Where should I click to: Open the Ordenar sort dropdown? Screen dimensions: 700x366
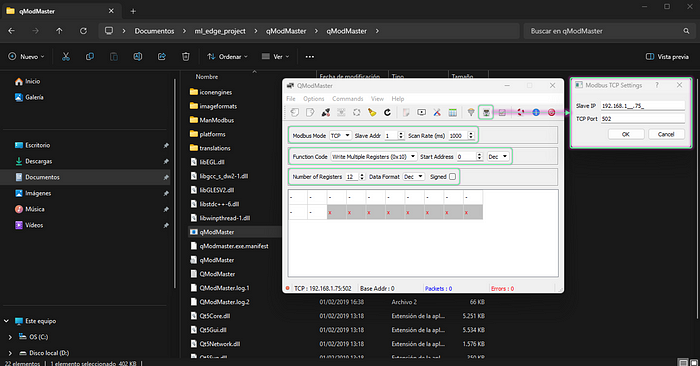(227, 57)
